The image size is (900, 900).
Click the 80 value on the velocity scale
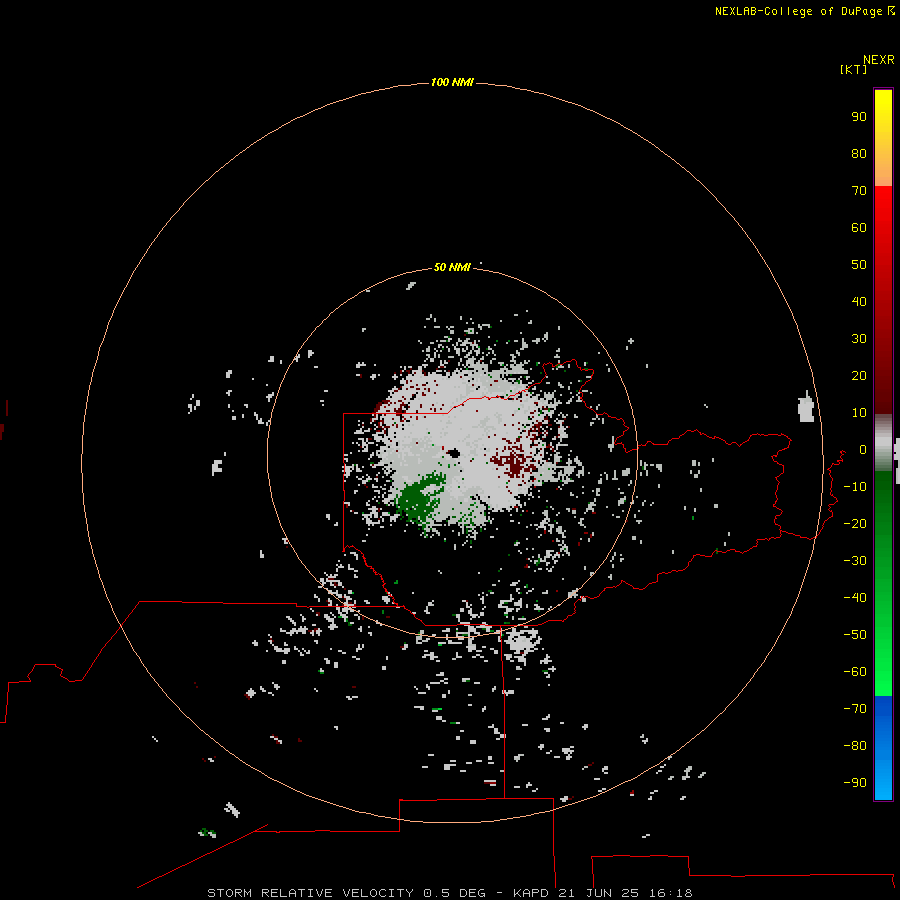click(859, 153)
